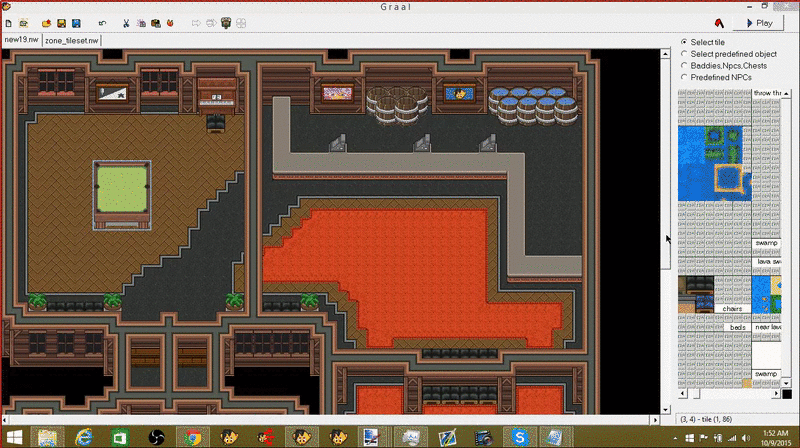The width and height of the screenshot is (800, 448).
Task: Start the level with Play button
Action: click(759, 23)
